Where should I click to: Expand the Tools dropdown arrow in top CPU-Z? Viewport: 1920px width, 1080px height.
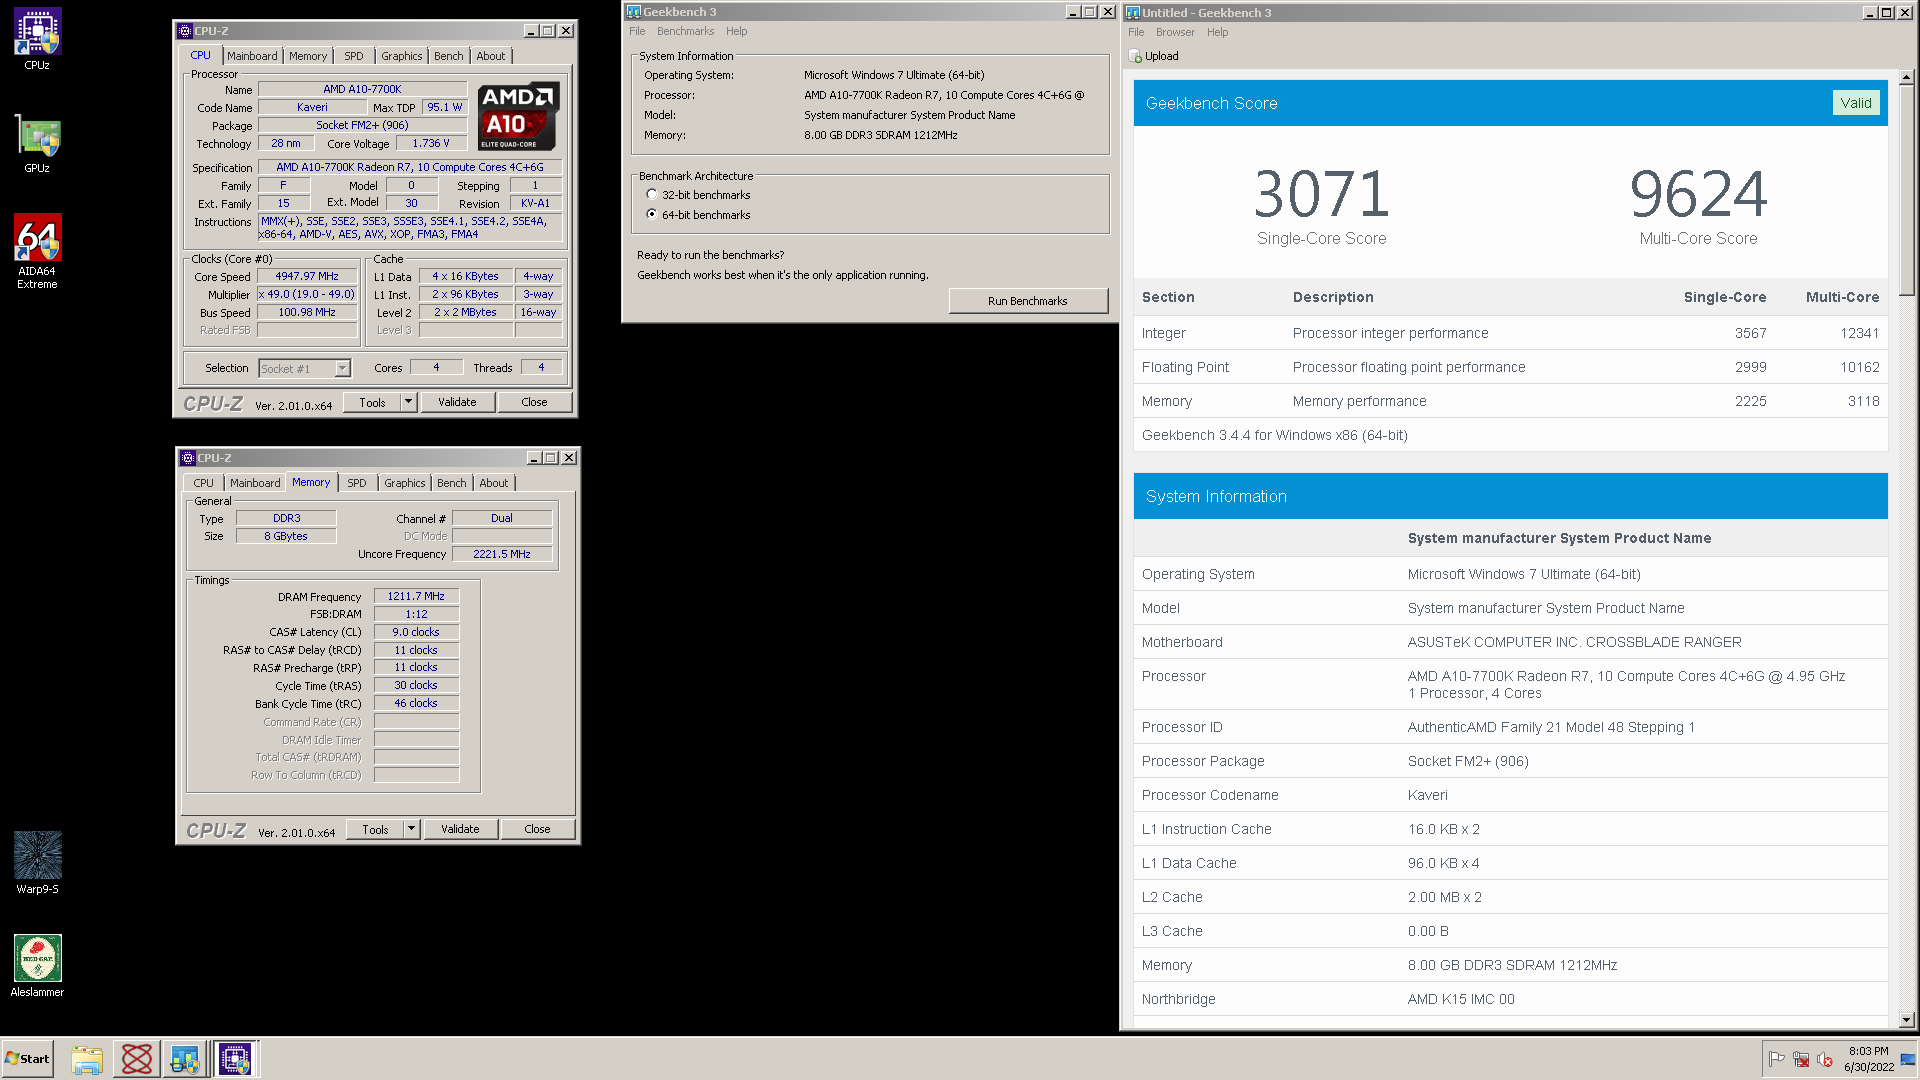pos(408,402)
